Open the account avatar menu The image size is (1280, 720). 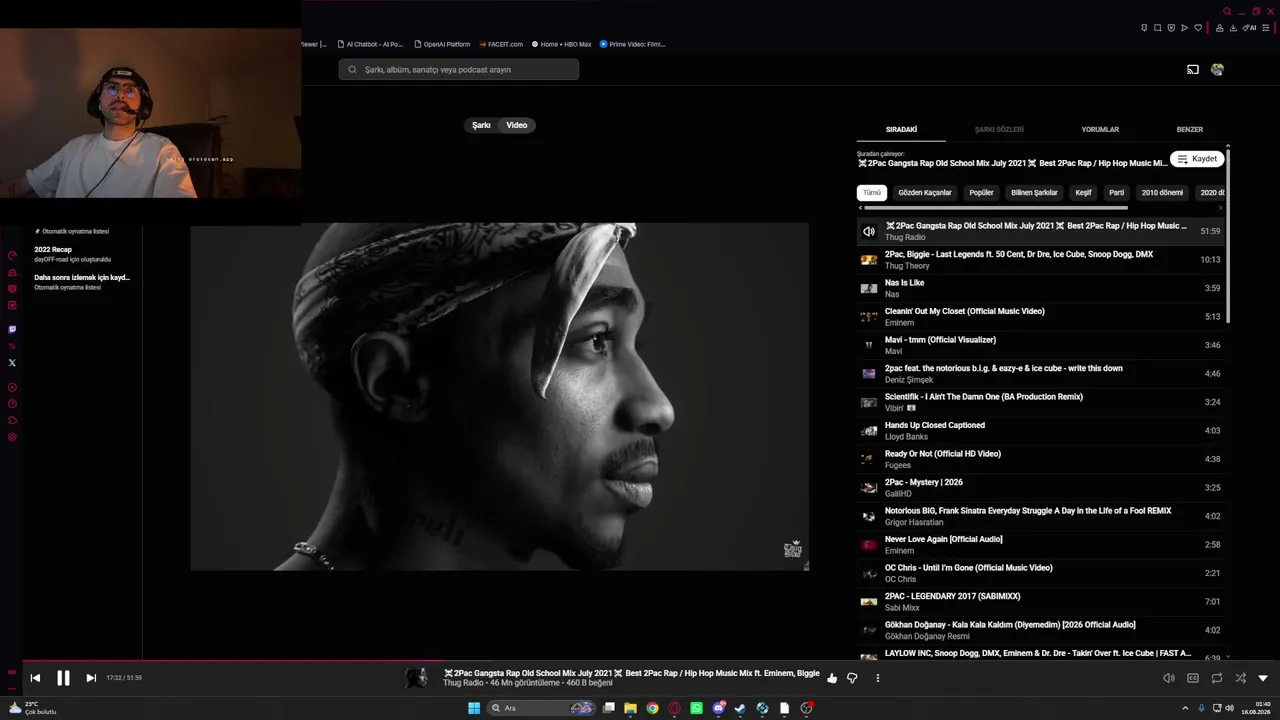pos(1217,69)
